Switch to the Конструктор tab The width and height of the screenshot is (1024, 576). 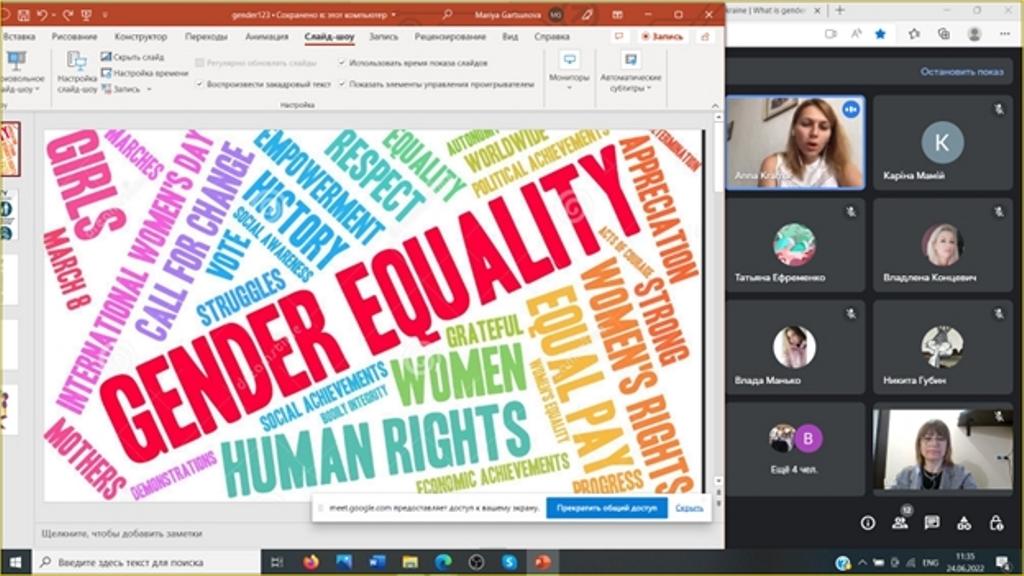point(140,37)
